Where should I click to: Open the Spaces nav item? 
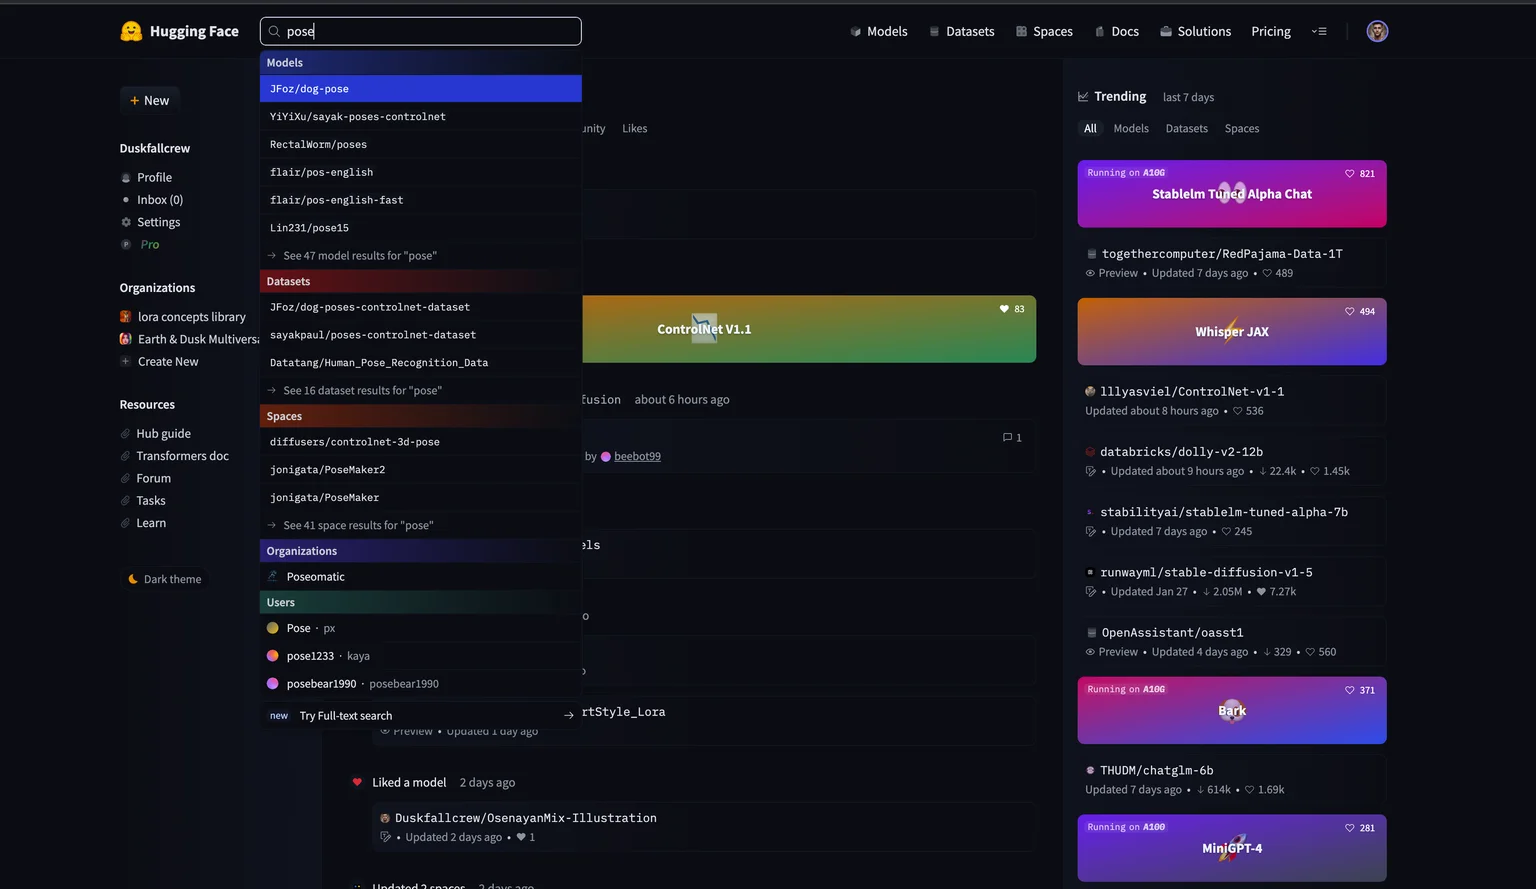(x=1044, y=31)
